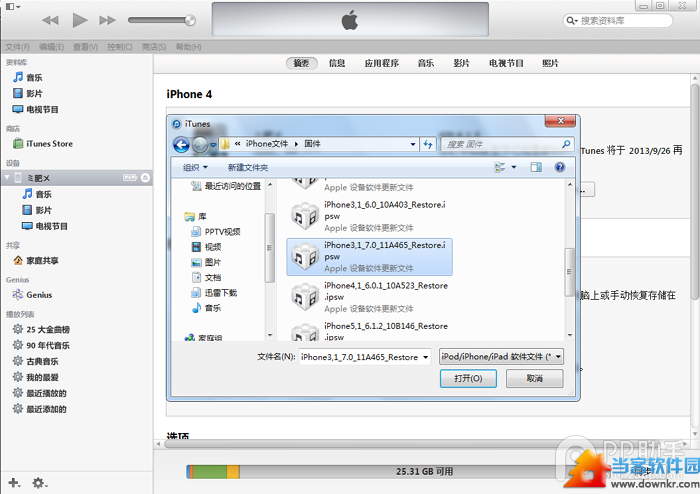
Task: Select 影片 in the library sidebar
Action: 28,93
